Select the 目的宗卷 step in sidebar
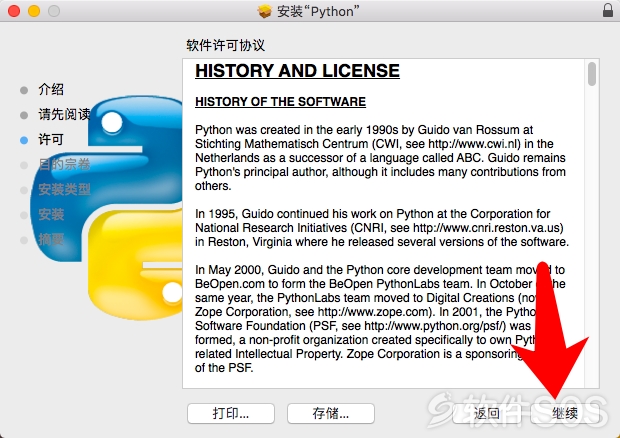Screen dimensions: 620x438 pyautogui.click(x=64, y=164)
